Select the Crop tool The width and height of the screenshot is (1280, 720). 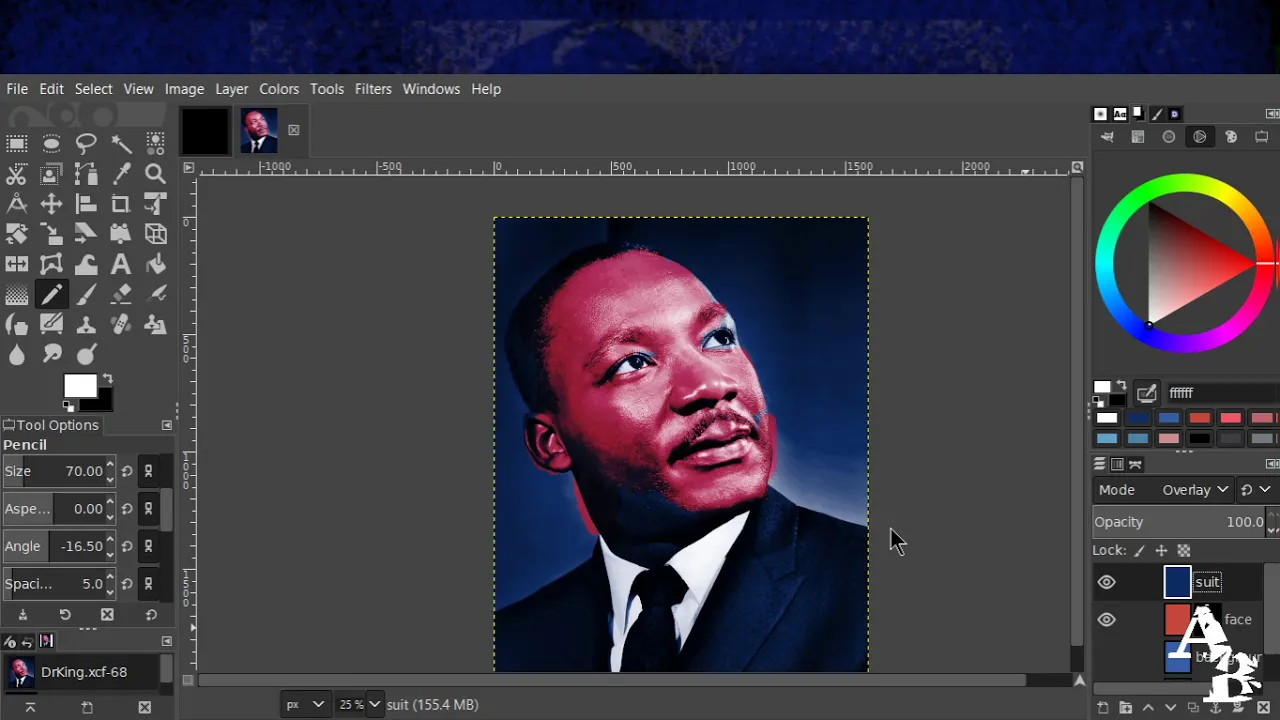coord(121,204)
